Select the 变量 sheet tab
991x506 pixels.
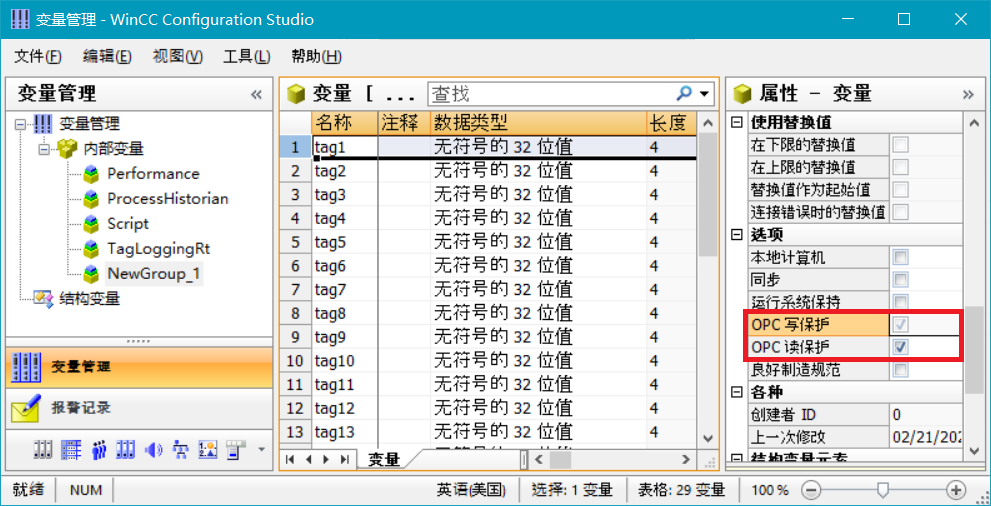384,459
